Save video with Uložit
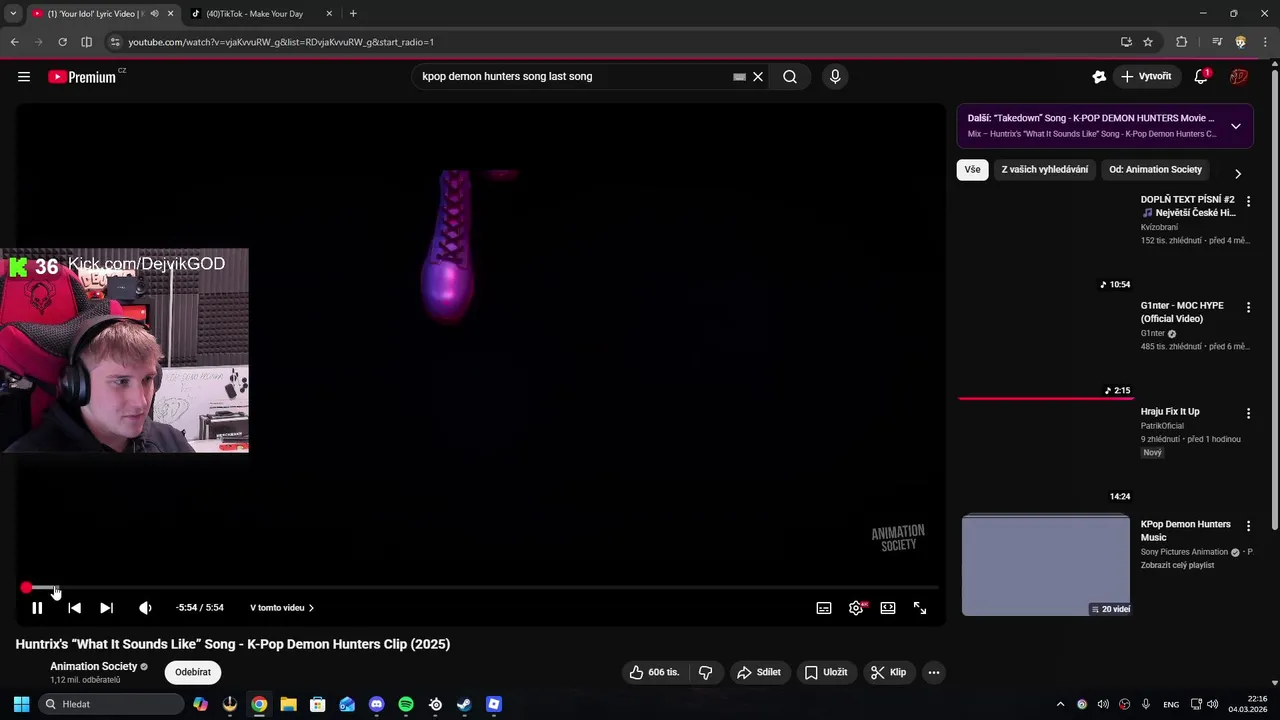The image size is (1280, 720). [826, 673]
